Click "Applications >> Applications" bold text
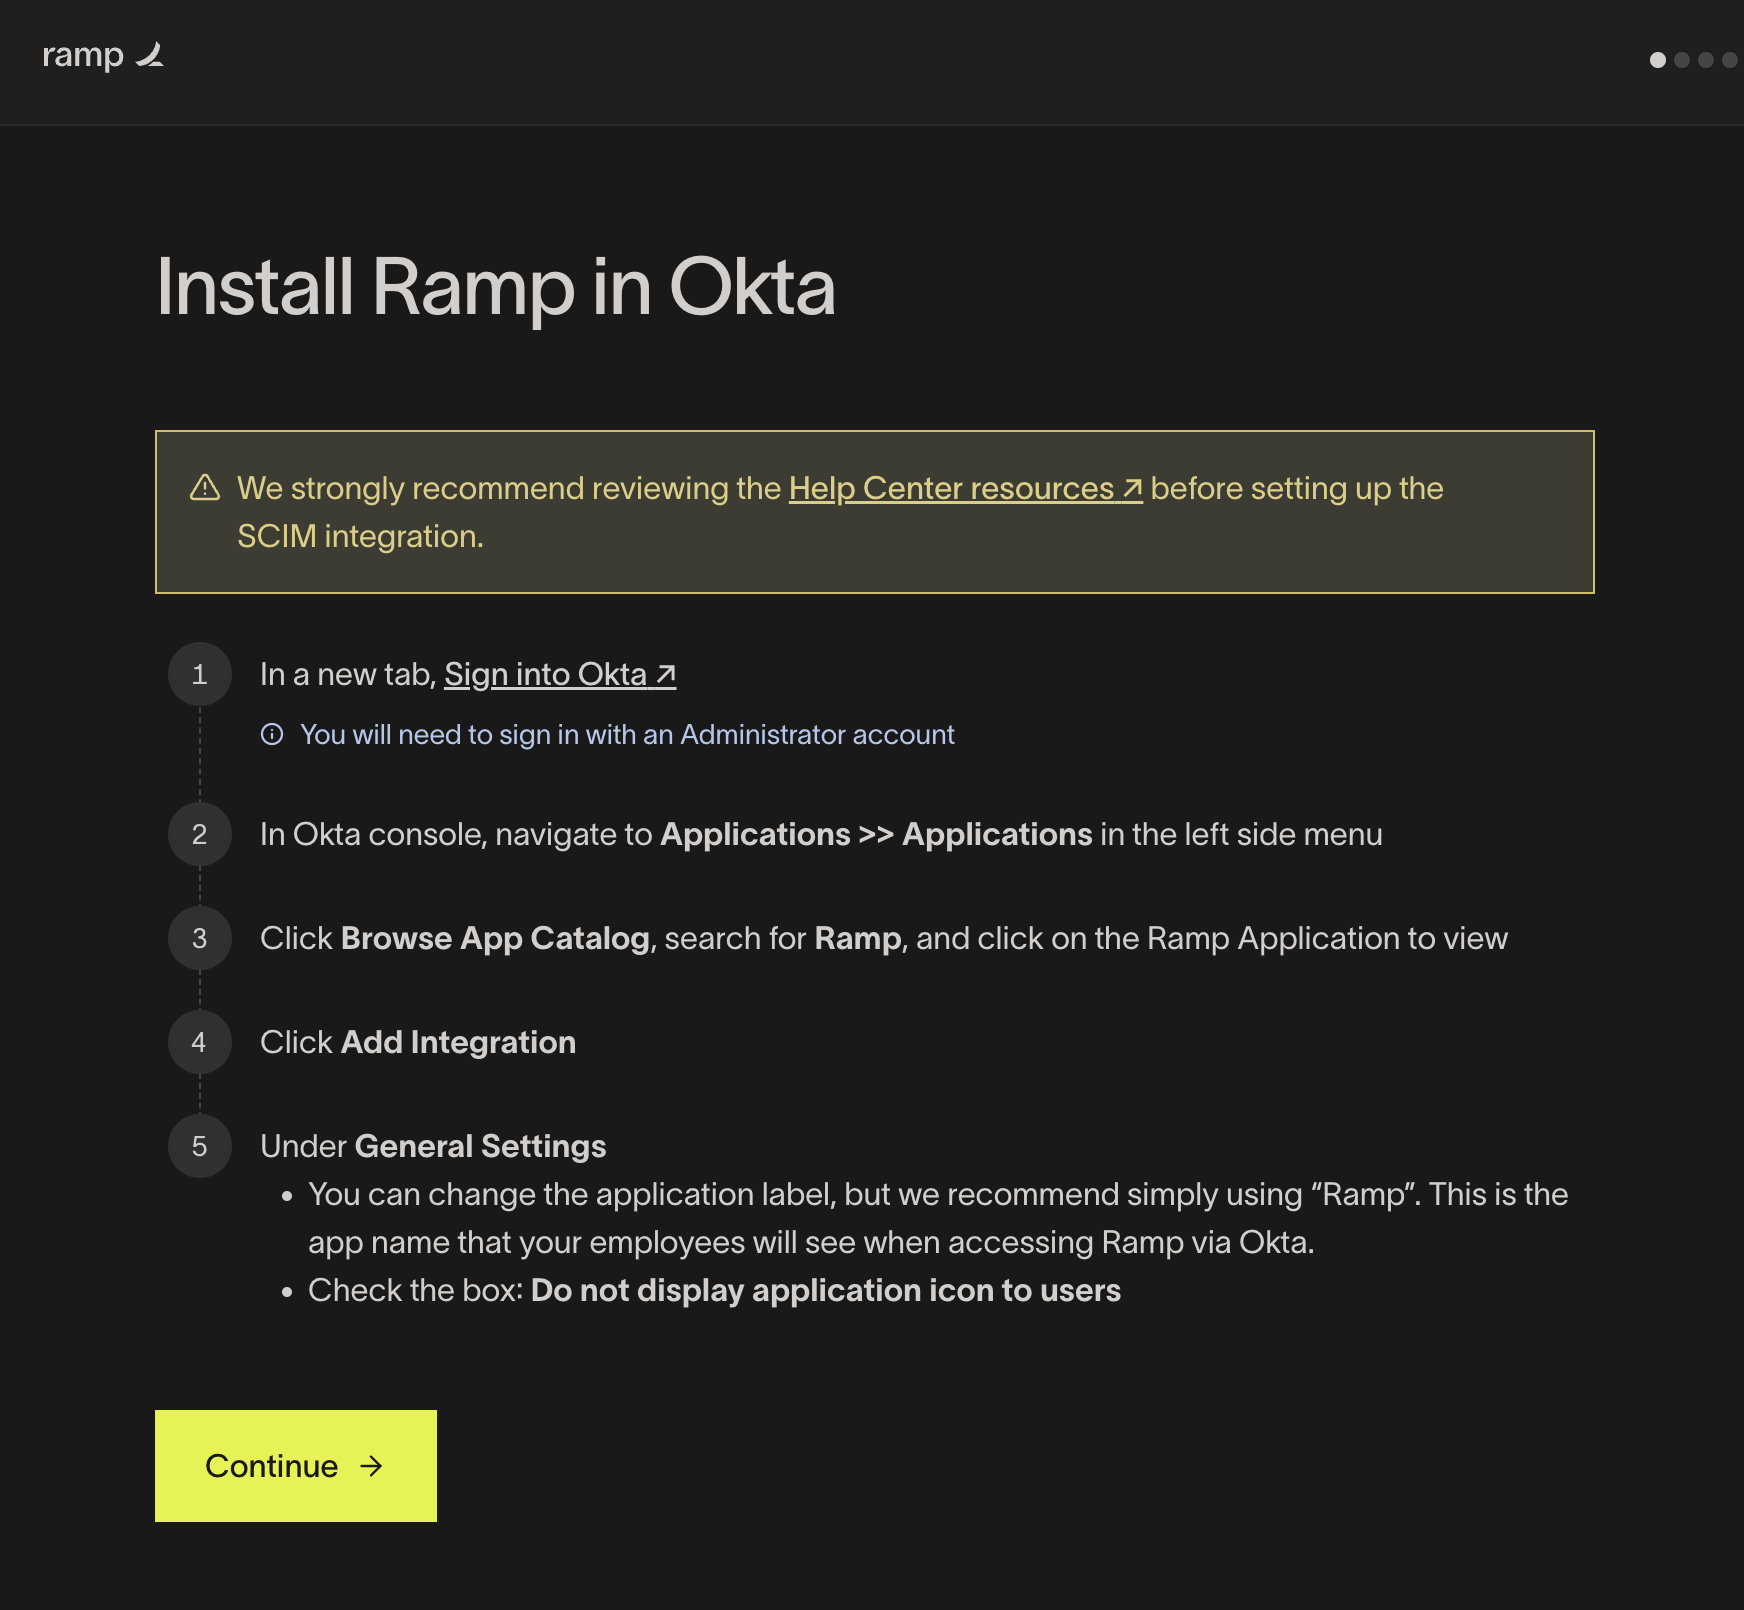Viewport: 1744px width, 1610px height. click(876, 834)
